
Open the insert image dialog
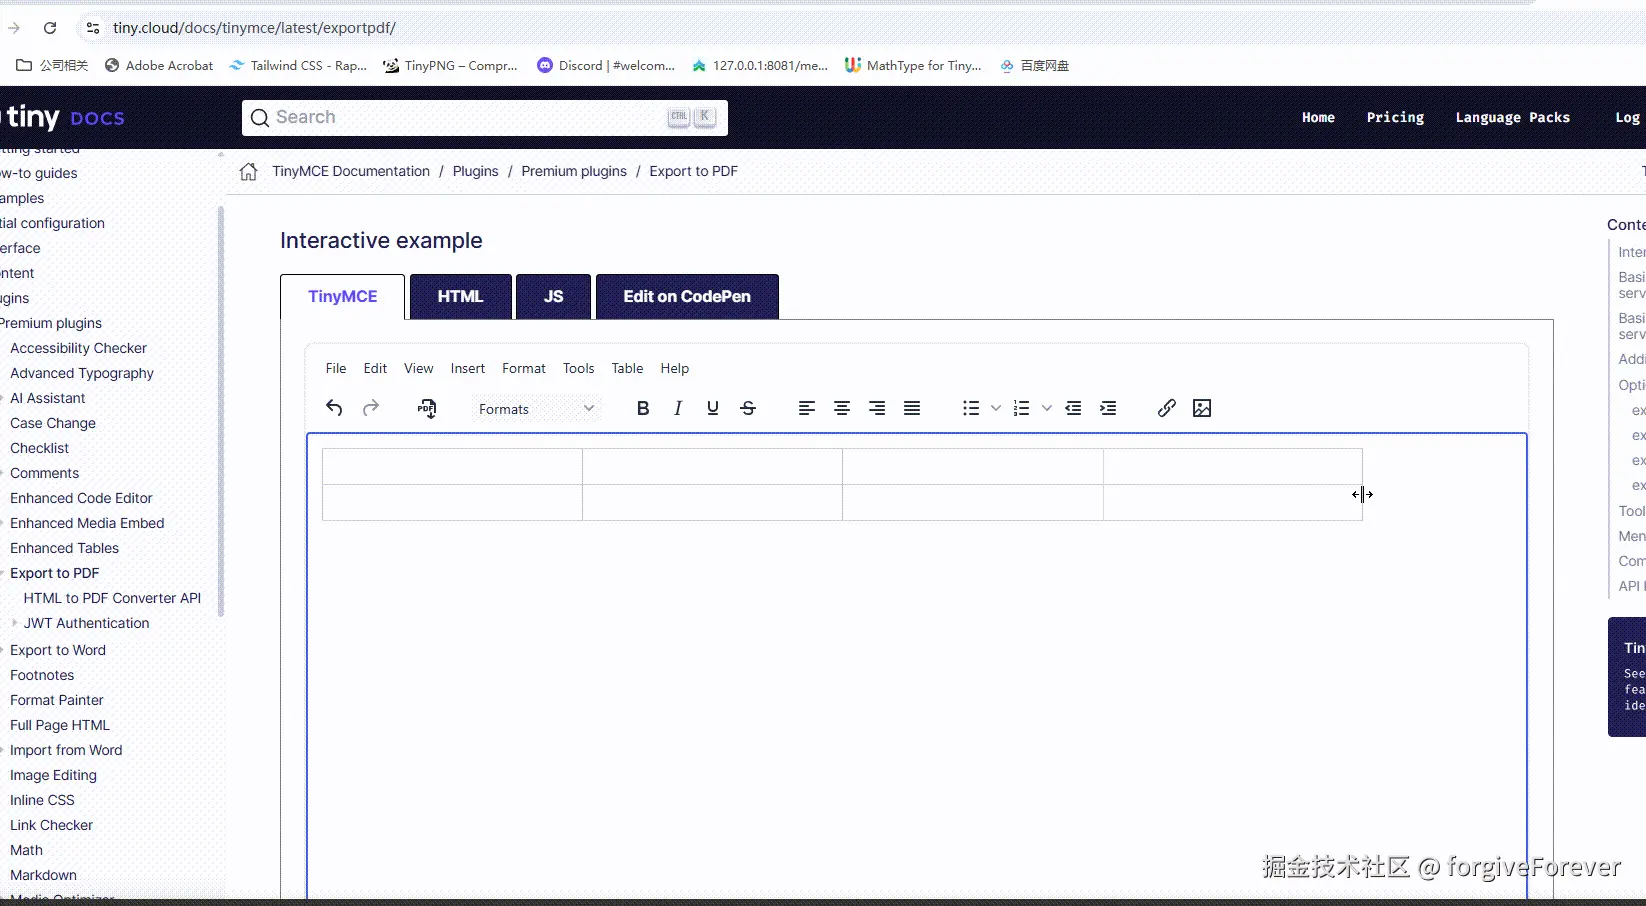[1202, 408]
